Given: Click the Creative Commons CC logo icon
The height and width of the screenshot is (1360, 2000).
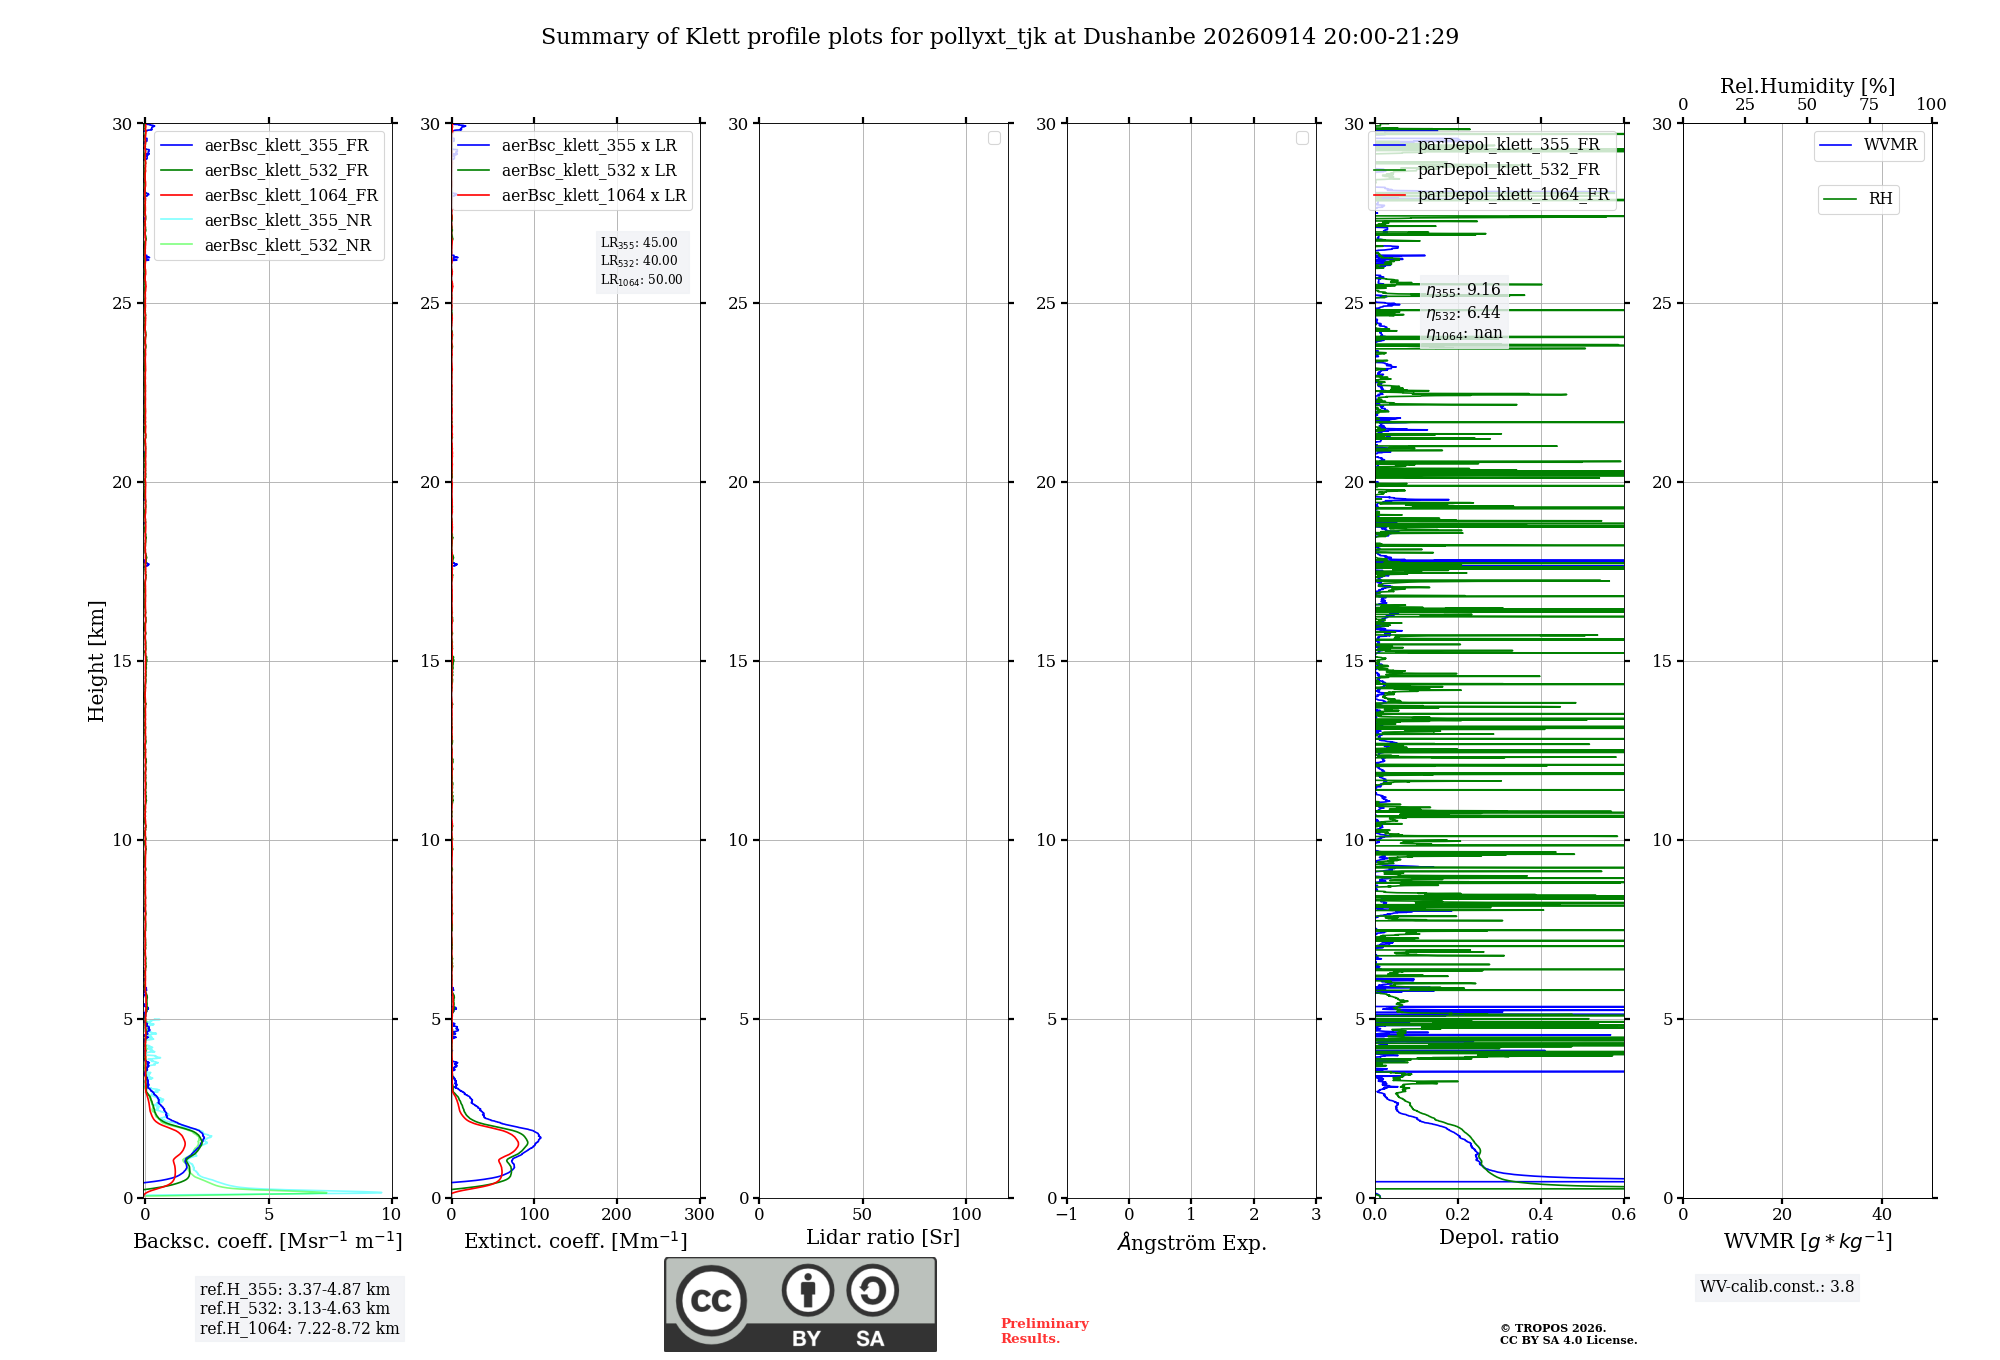Looking at the screenshot, I should pyautogui.click(x=711, y=1301).
